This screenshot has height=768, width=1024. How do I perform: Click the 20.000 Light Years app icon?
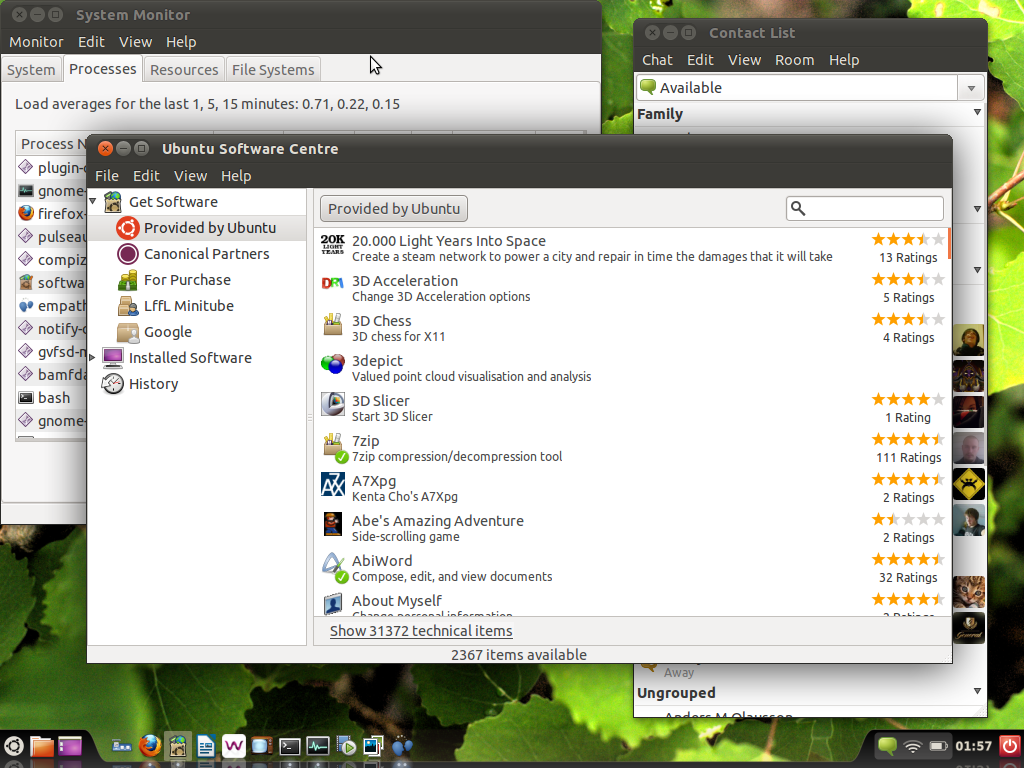[332, 245]
